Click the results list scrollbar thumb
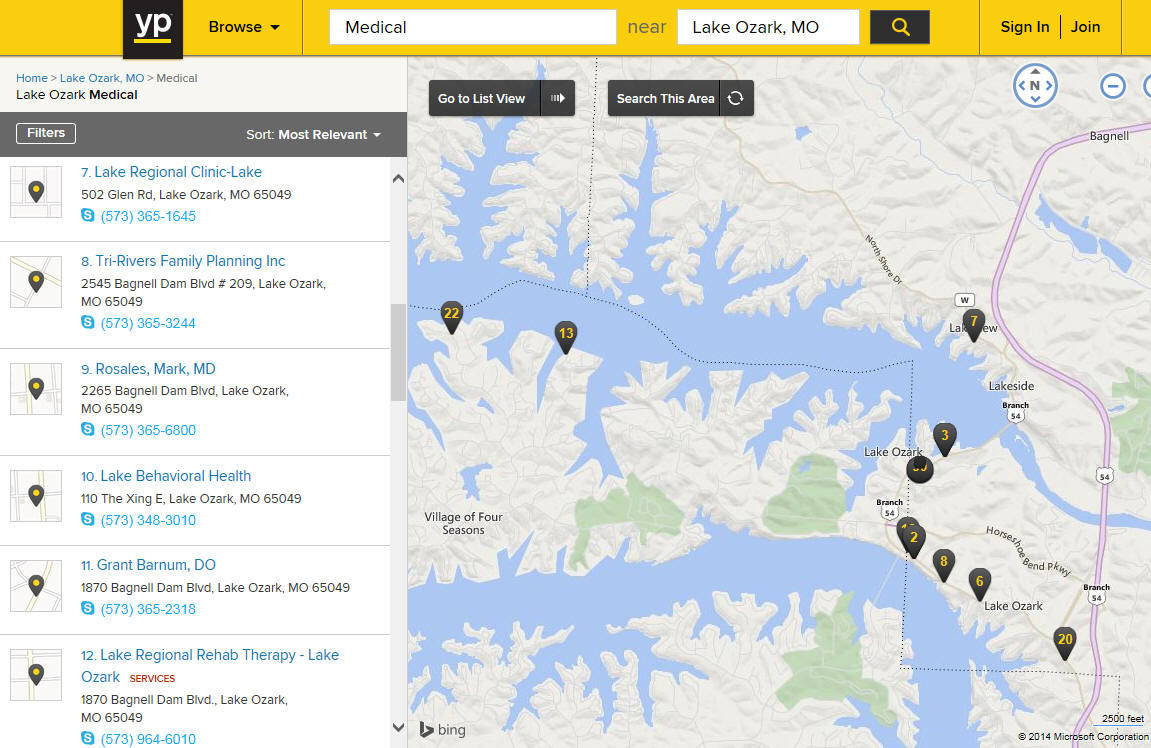This screenshot has width=1151, height=748. (399, 352)
